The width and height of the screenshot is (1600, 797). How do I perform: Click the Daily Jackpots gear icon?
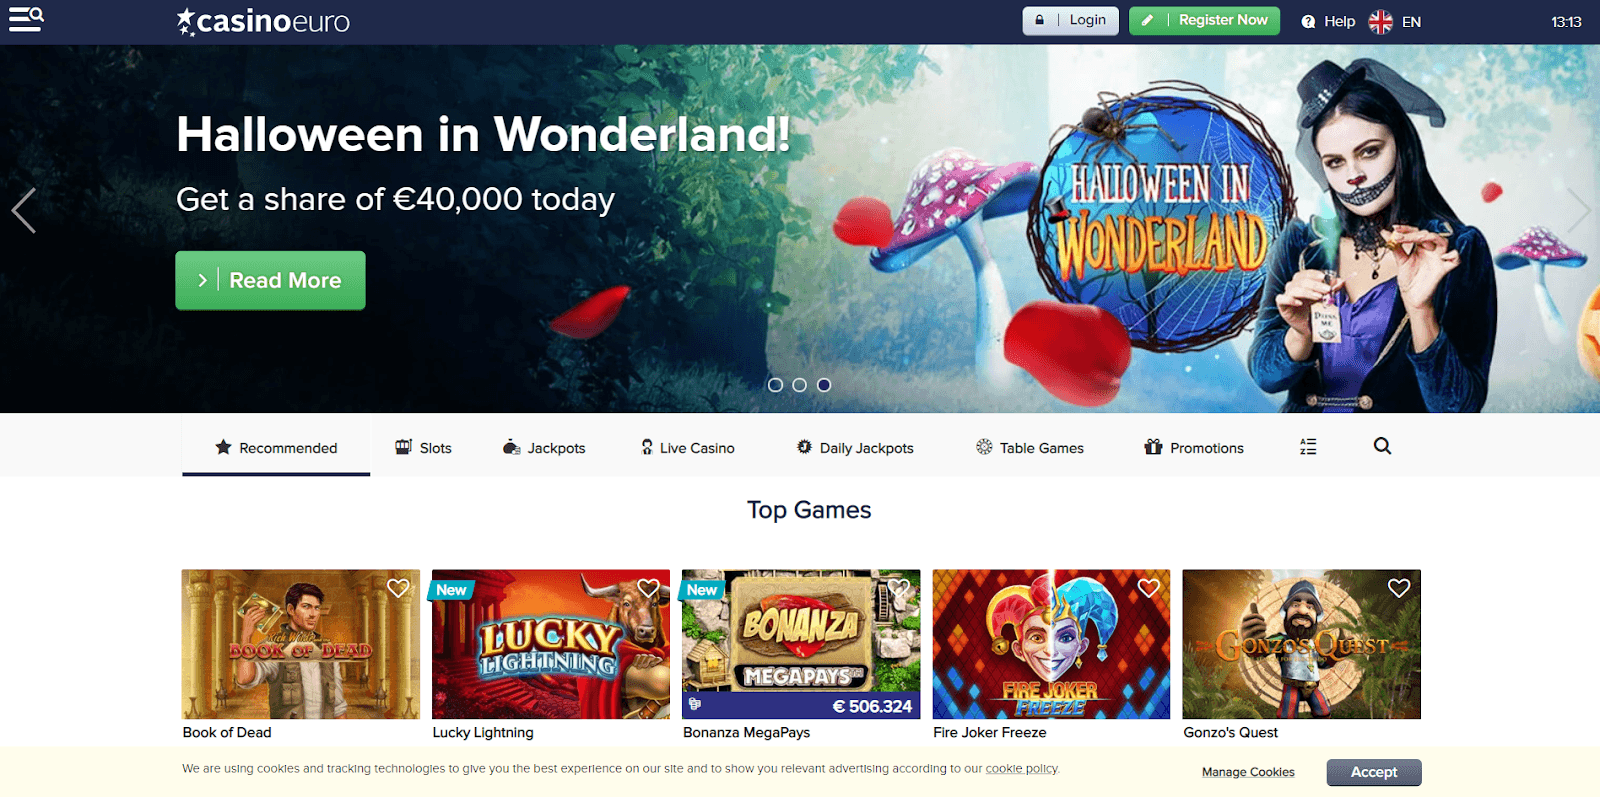point(804,447)
